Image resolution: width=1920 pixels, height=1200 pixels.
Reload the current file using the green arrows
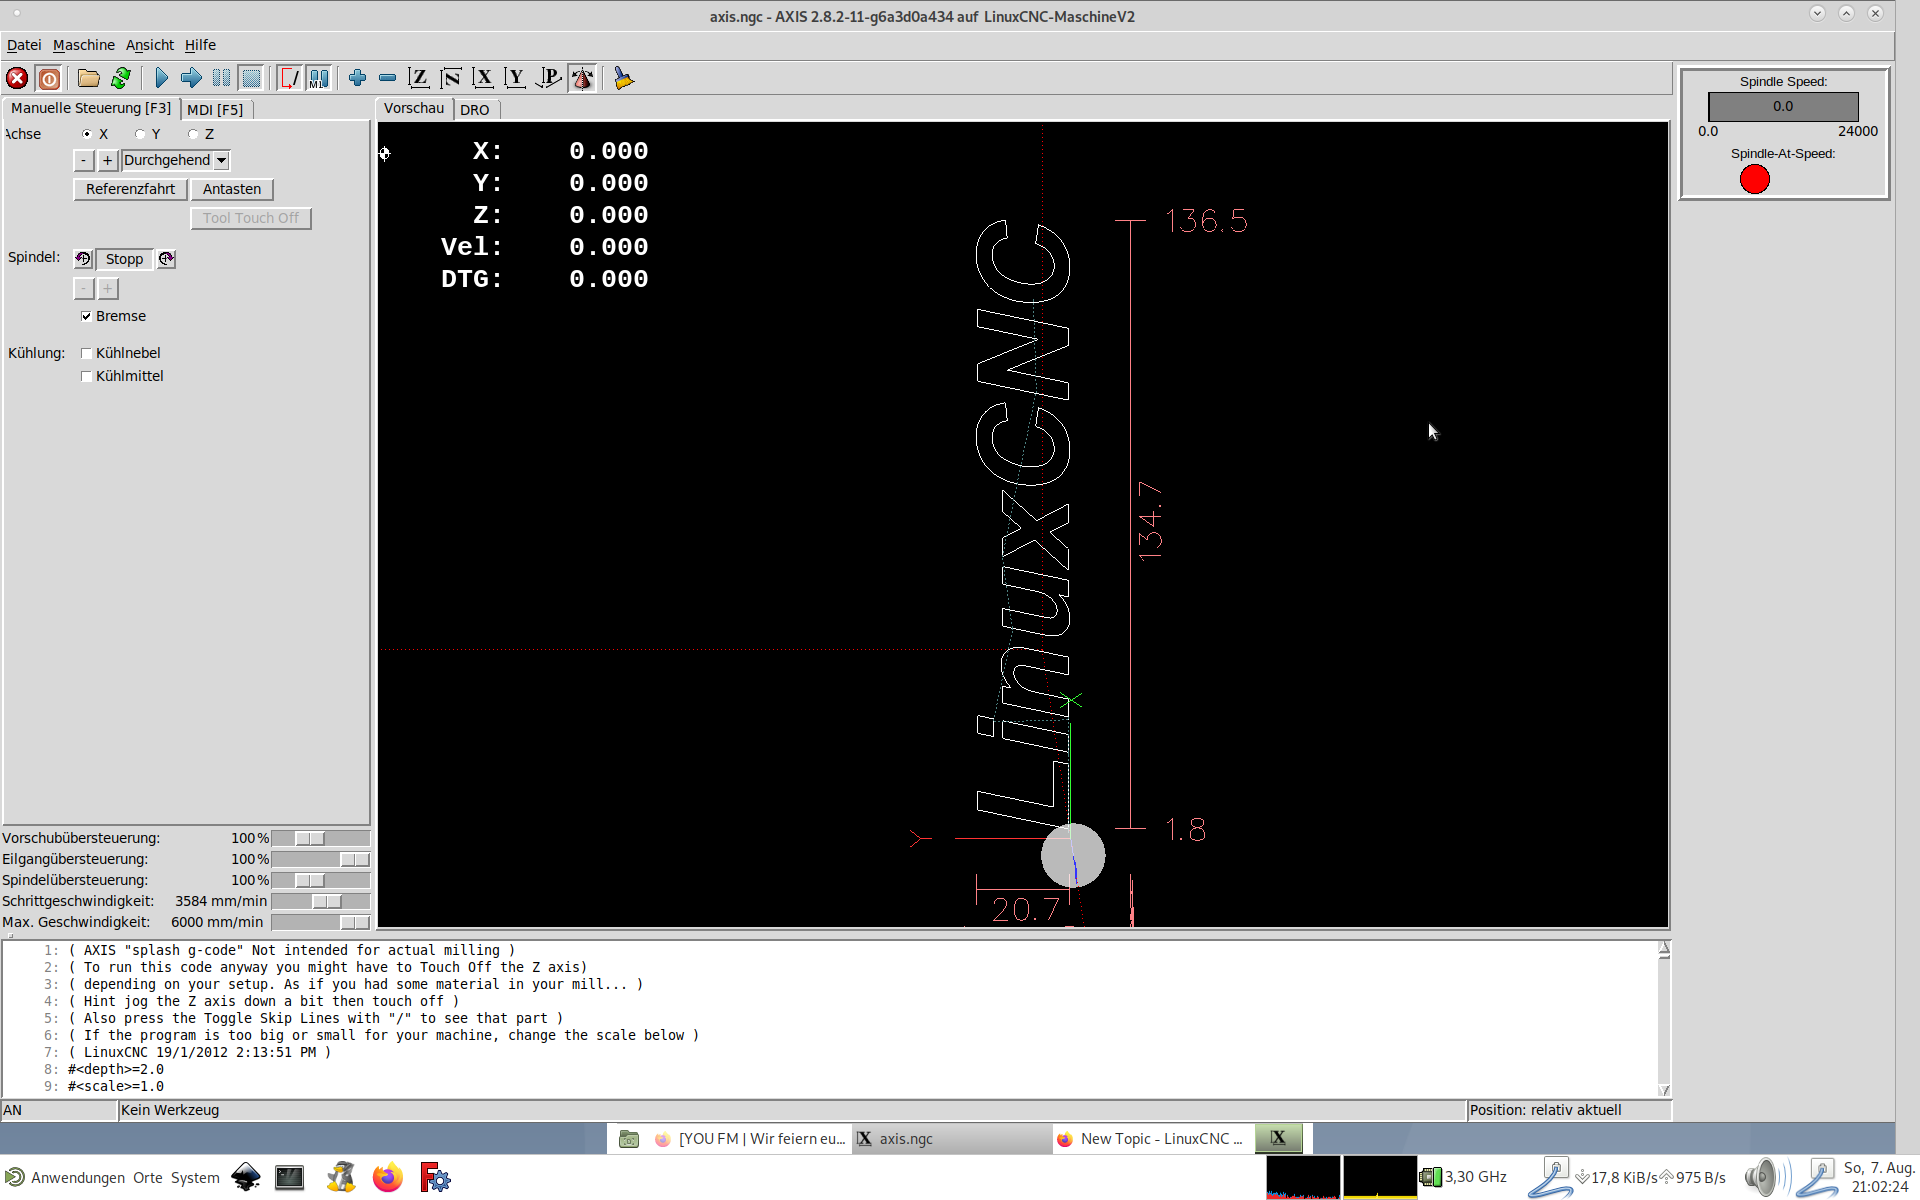pos(121,78)
